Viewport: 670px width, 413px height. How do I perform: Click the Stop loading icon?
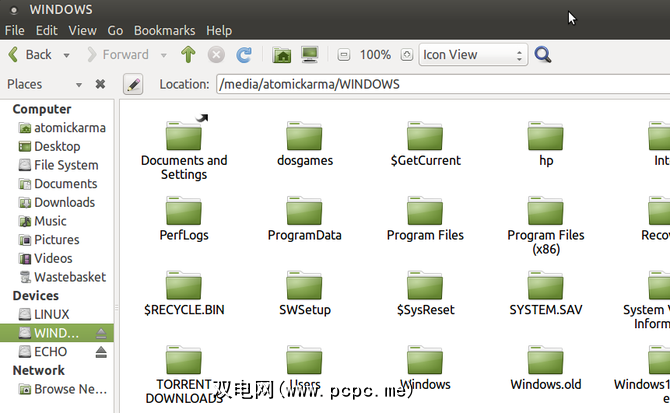pyautogui.click(x=216, y=55)
